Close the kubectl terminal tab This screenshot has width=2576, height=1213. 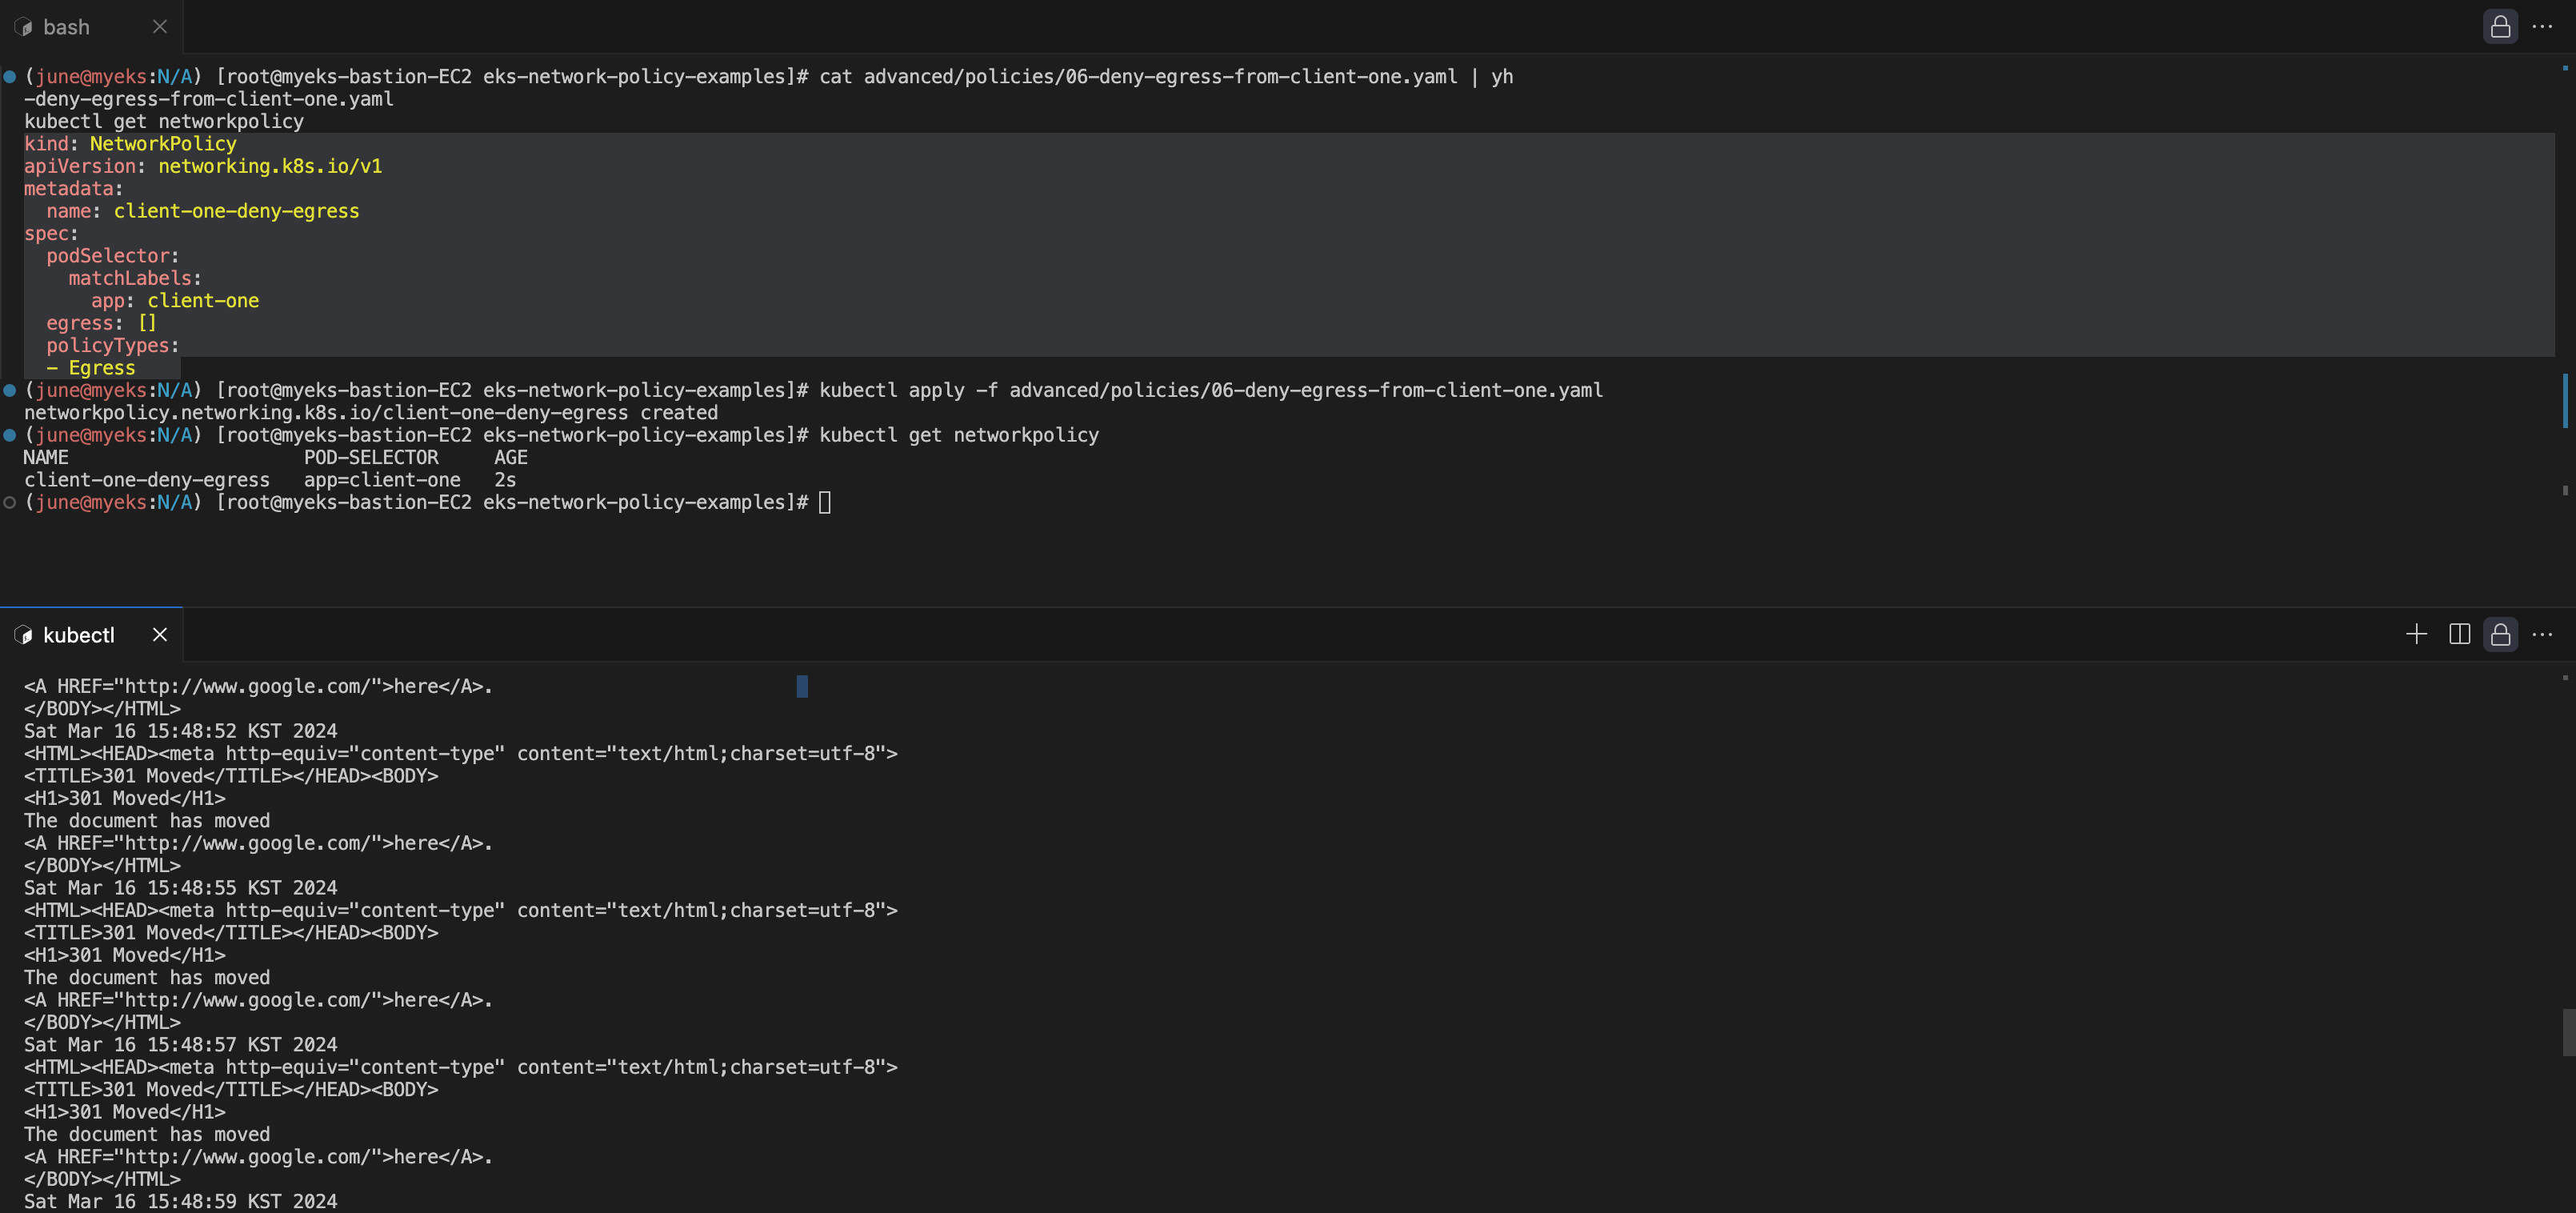(x=160, y=635)
